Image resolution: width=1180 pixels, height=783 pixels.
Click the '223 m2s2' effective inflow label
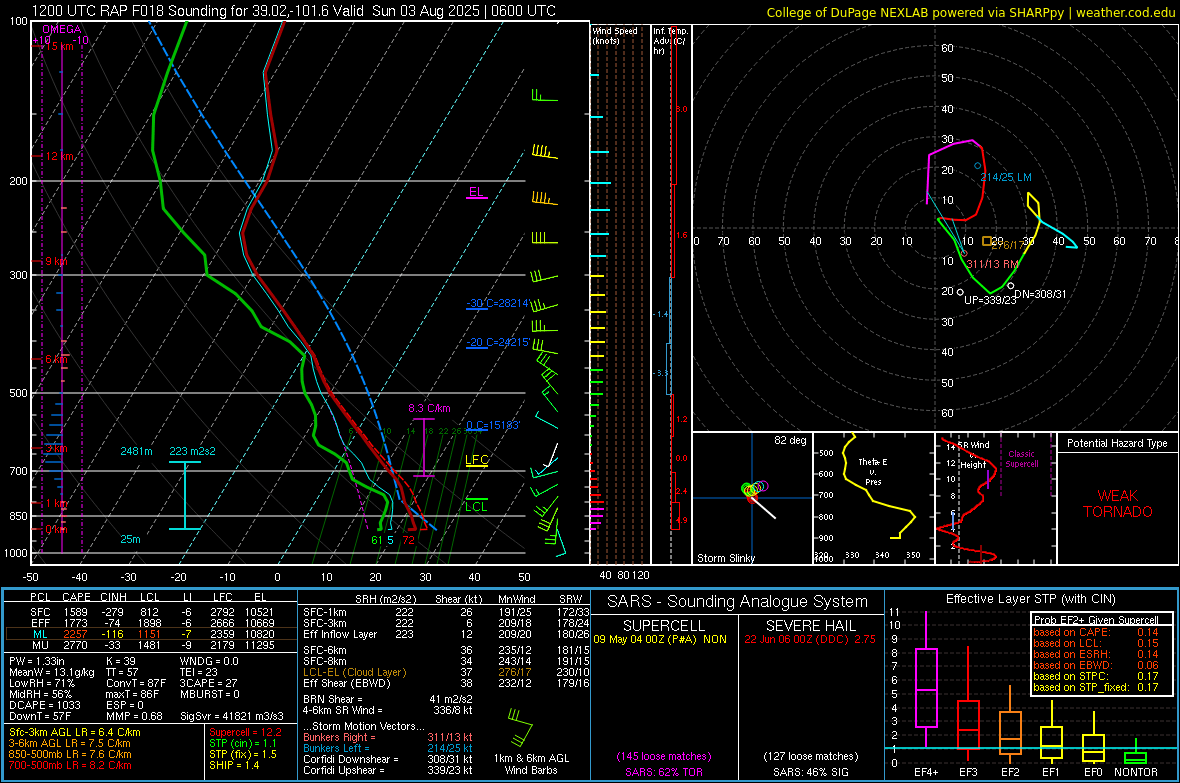(192, 451)
